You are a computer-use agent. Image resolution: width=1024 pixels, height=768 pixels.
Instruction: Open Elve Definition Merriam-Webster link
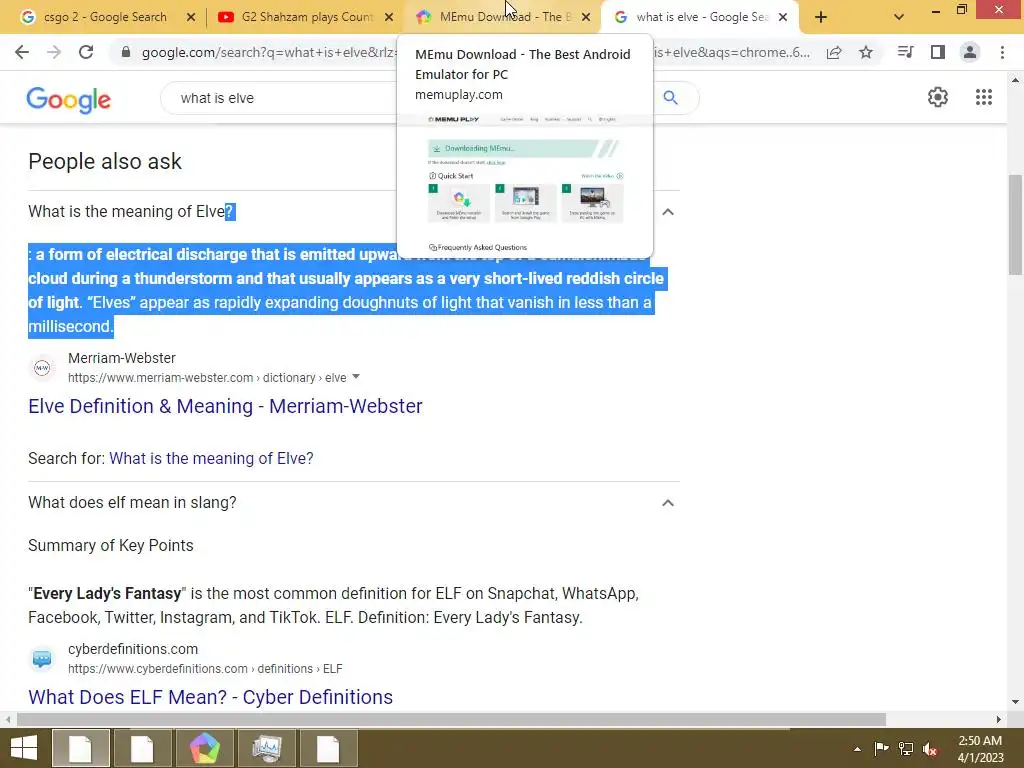point(225,406)
